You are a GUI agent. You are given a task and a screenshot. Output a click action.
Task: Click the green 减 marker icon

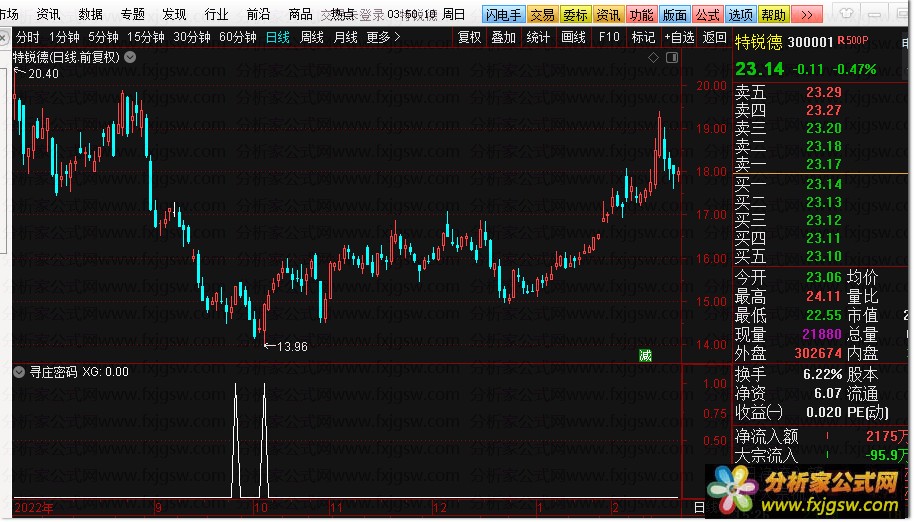click(645, 355)
